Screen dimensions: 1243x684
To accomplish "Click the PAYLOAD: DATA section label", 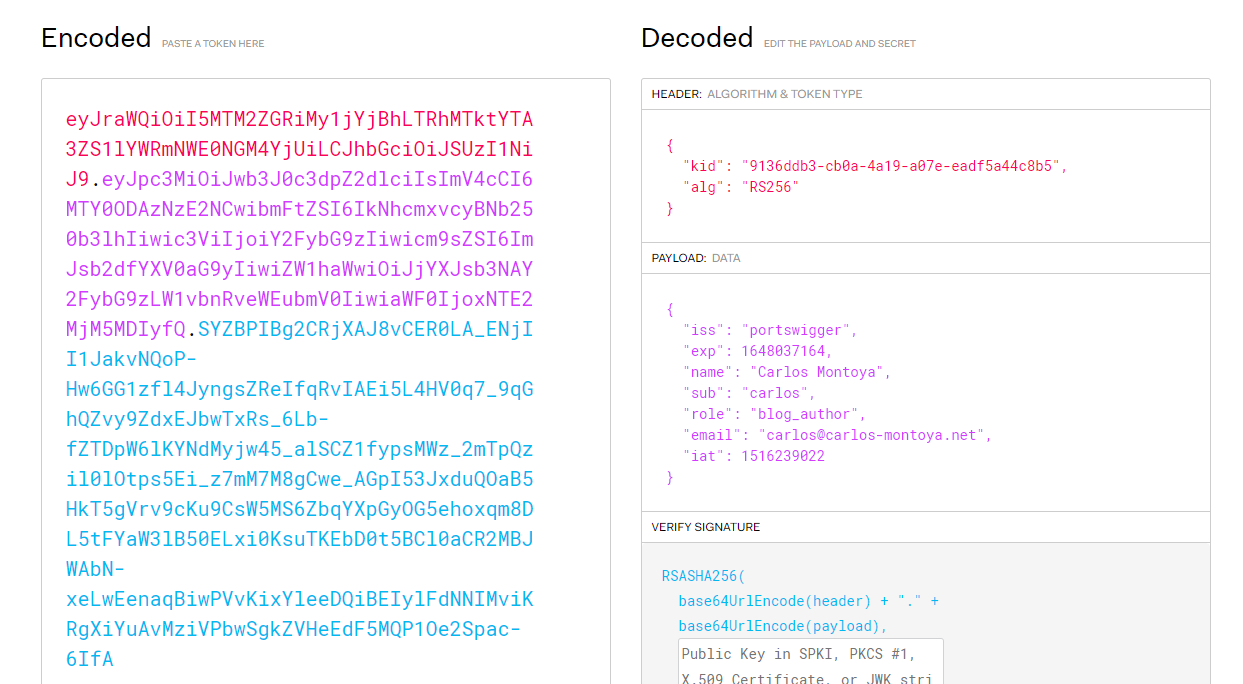I will 696,258.
